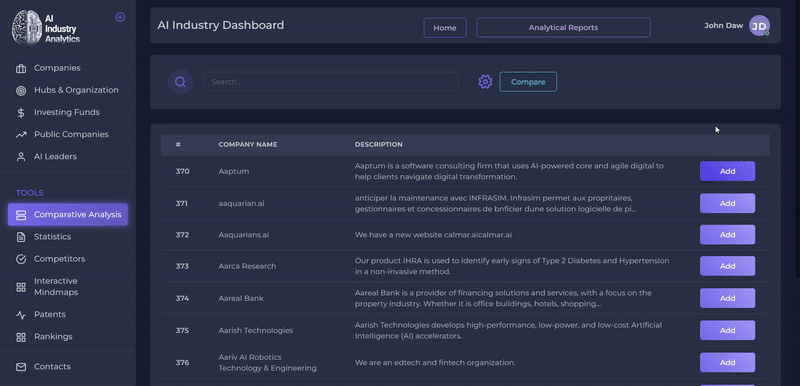The height and width of the screenshot is (386, 800).
Task: Click the Compare button
Action: pos(528,82)
